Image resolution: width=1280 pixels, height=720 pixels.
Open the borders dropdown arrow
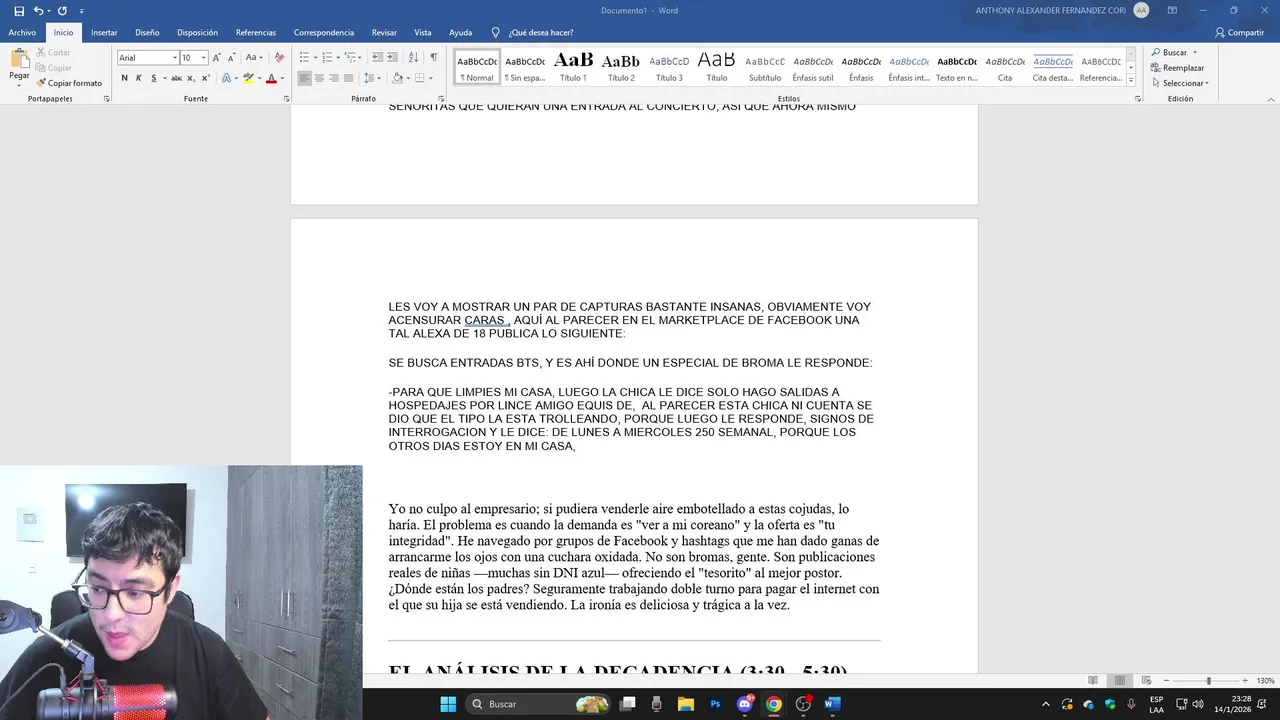pyautogui.click(x=431, y=78)
